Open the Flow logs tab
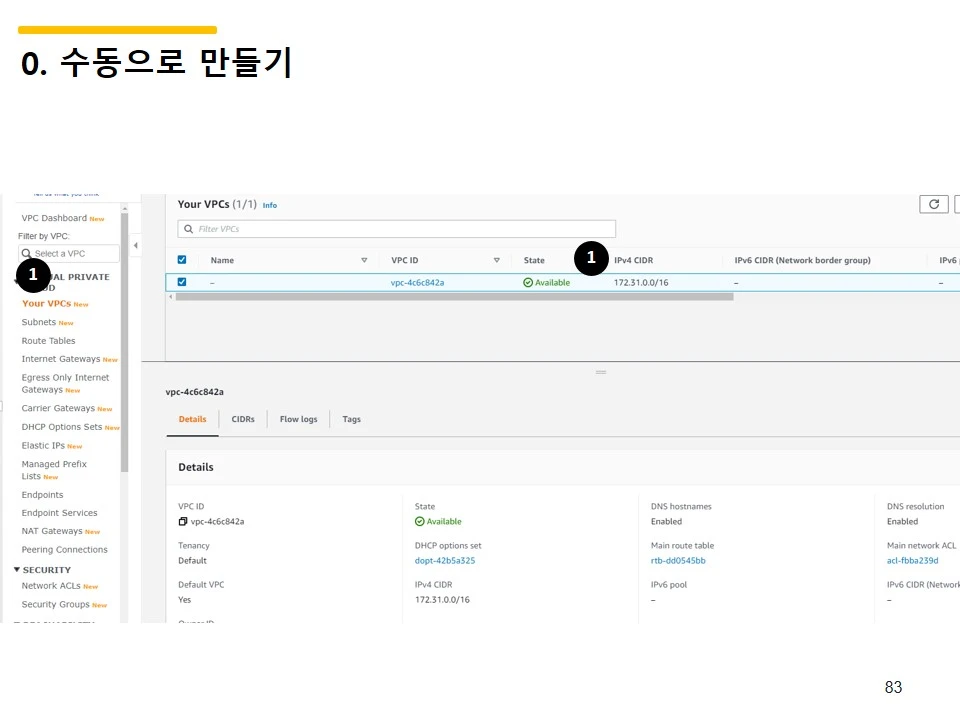Screen dimensions: 960x720 pos(297,419)
